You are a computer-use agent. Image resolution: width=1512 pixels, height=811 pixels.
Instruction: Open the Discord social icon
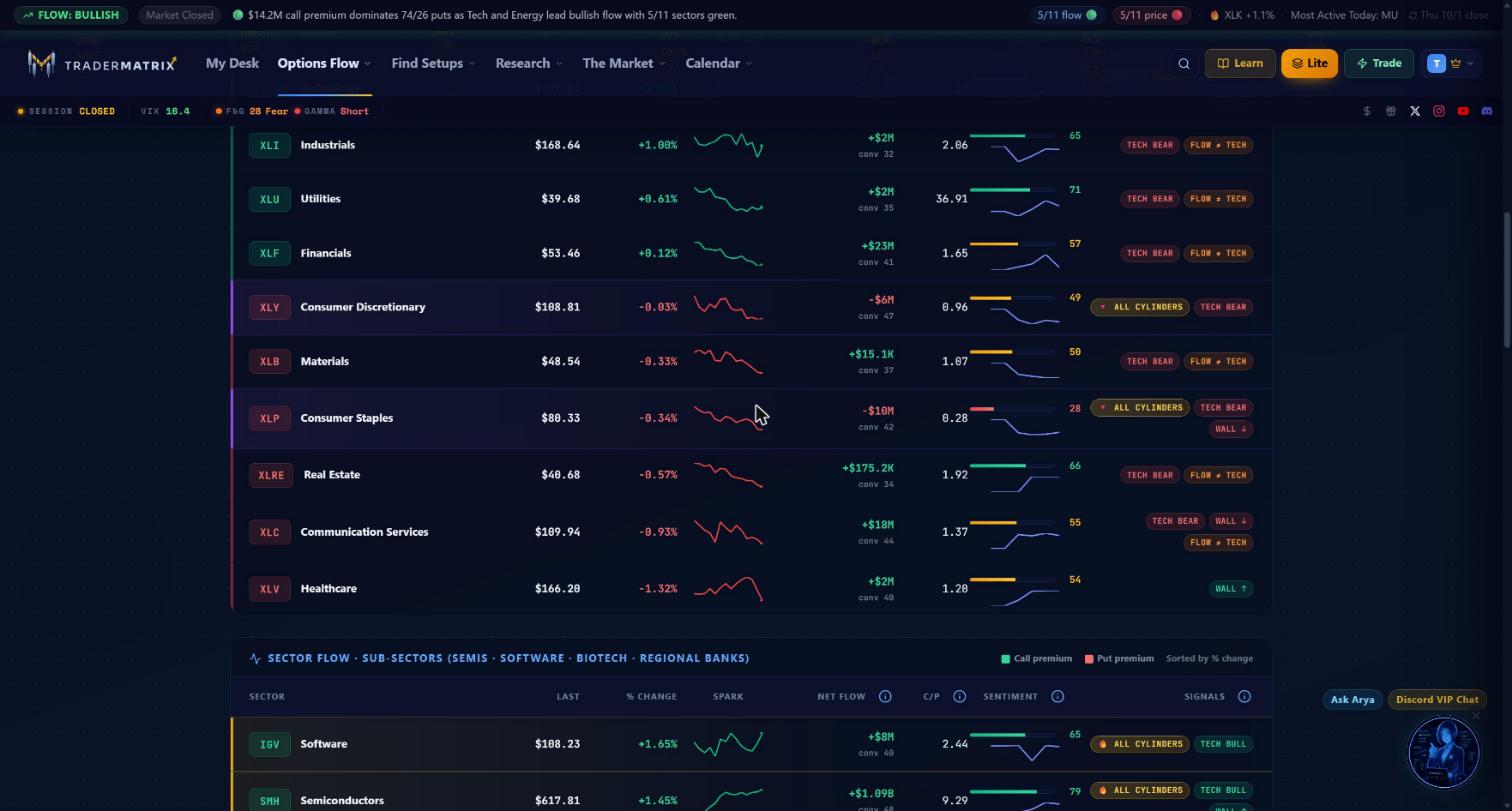1487,111
